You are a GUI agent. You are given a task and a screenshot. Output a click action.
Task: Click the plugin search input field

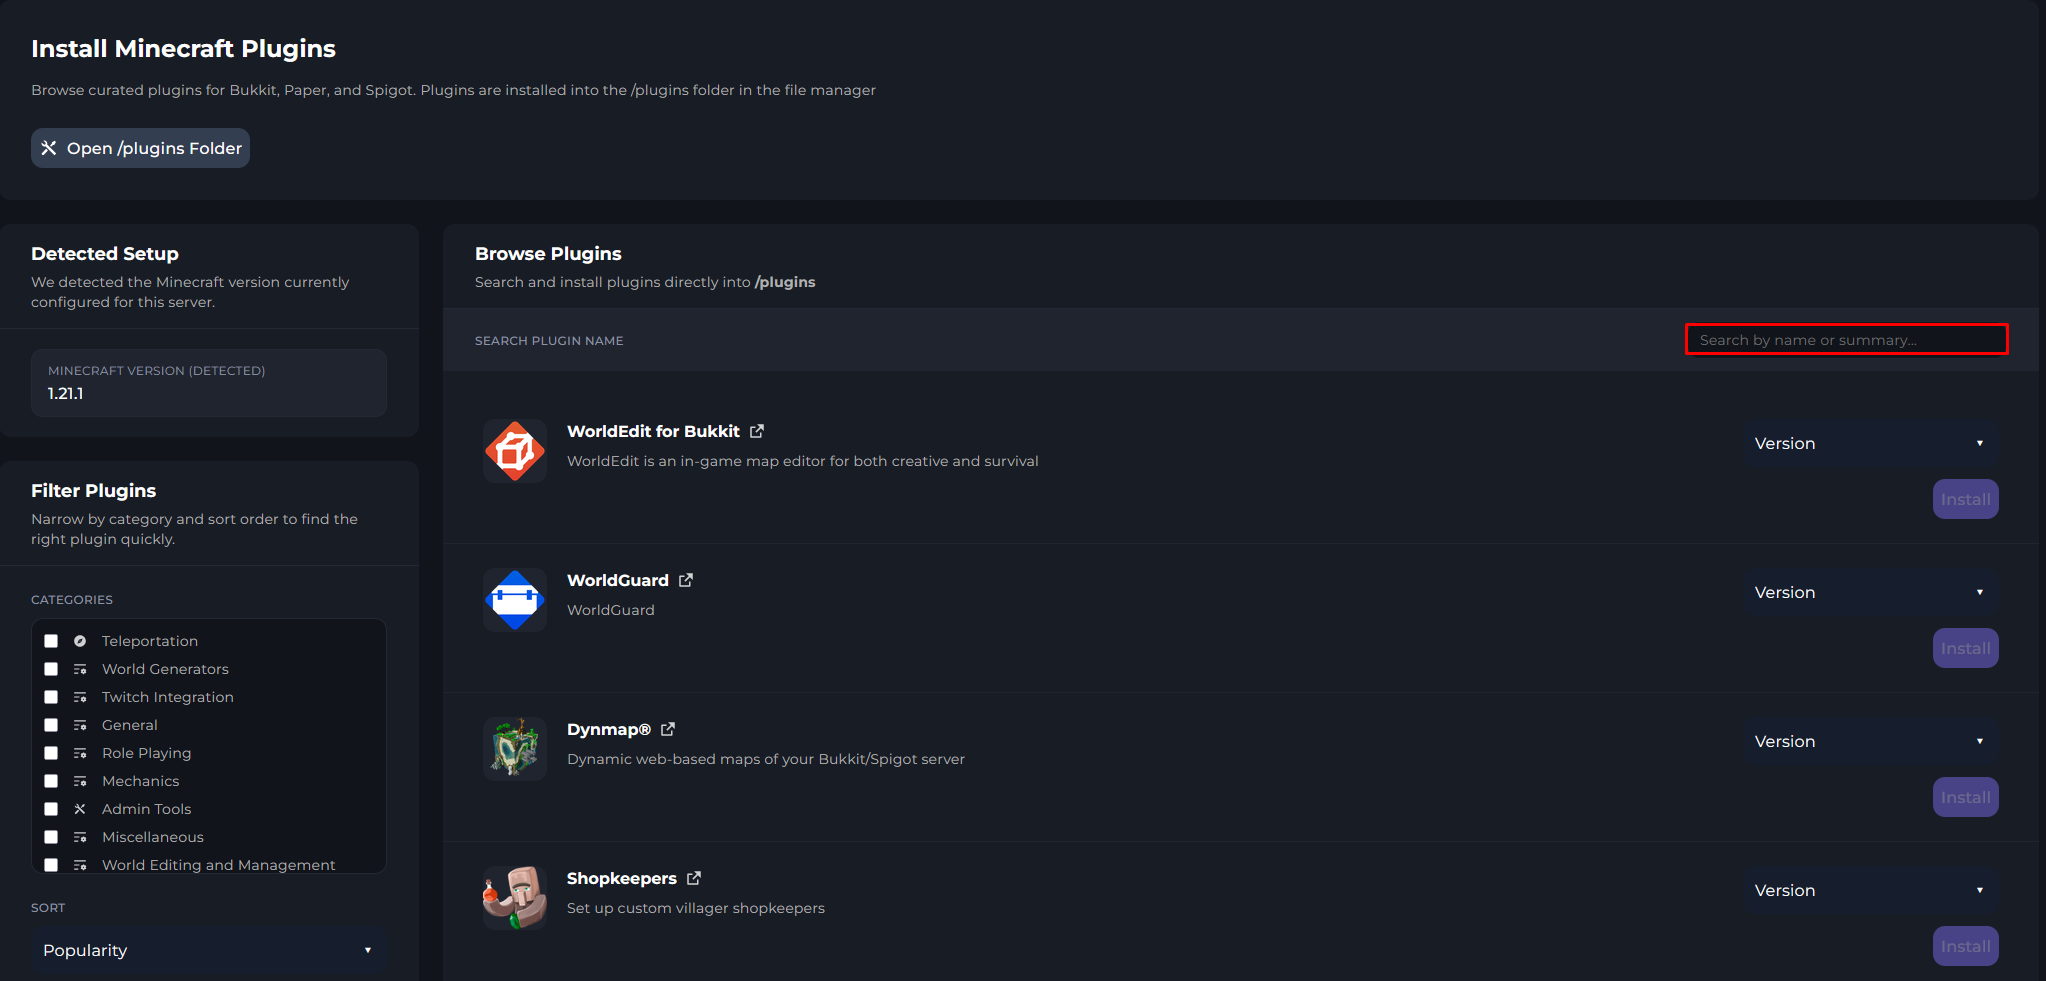pos(1846,340)
